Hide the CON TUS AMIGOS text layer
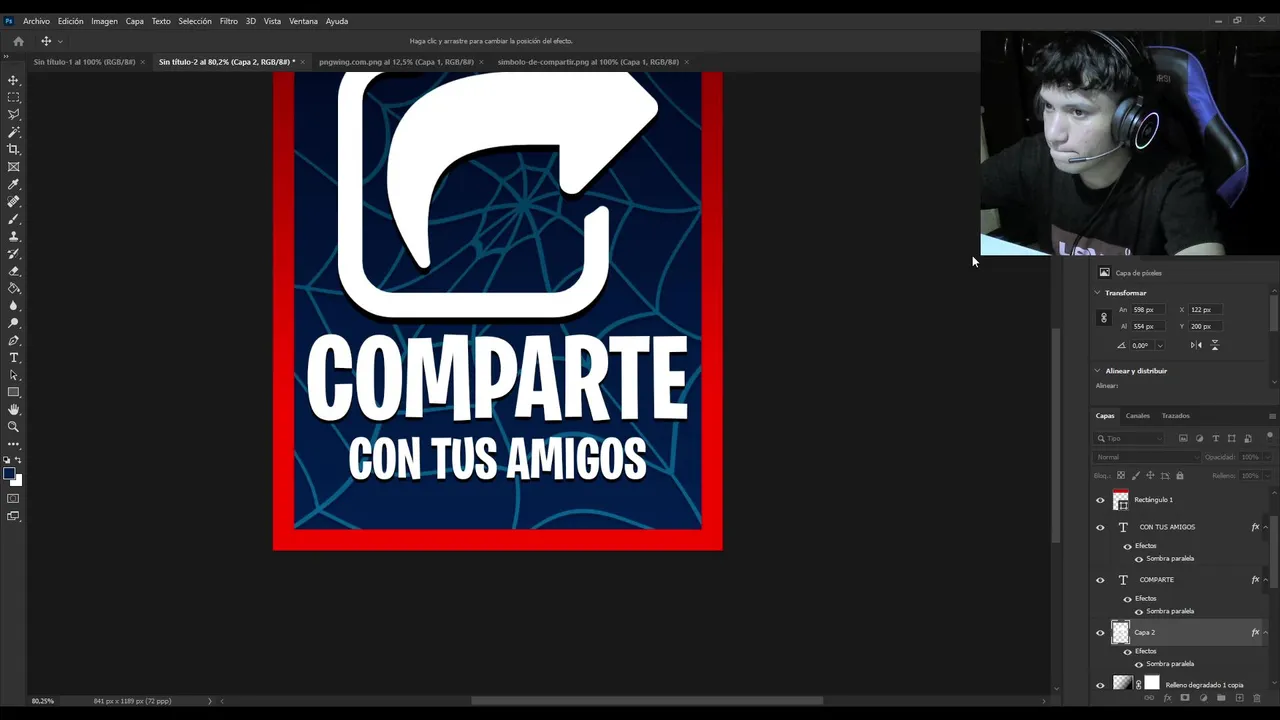 click(x=1100, y=527)
